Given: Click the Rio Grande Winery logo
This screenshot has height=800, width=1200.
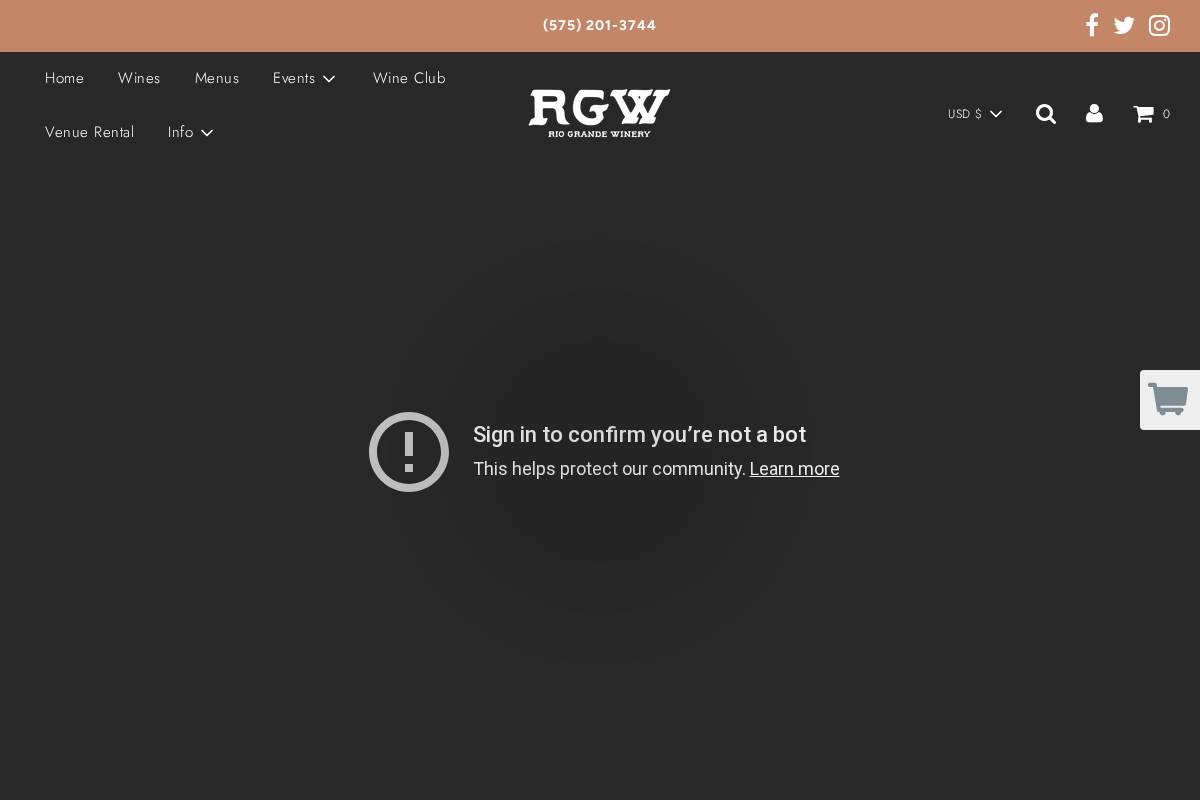Looking at the screenshot, I should [x=599, y=113].
